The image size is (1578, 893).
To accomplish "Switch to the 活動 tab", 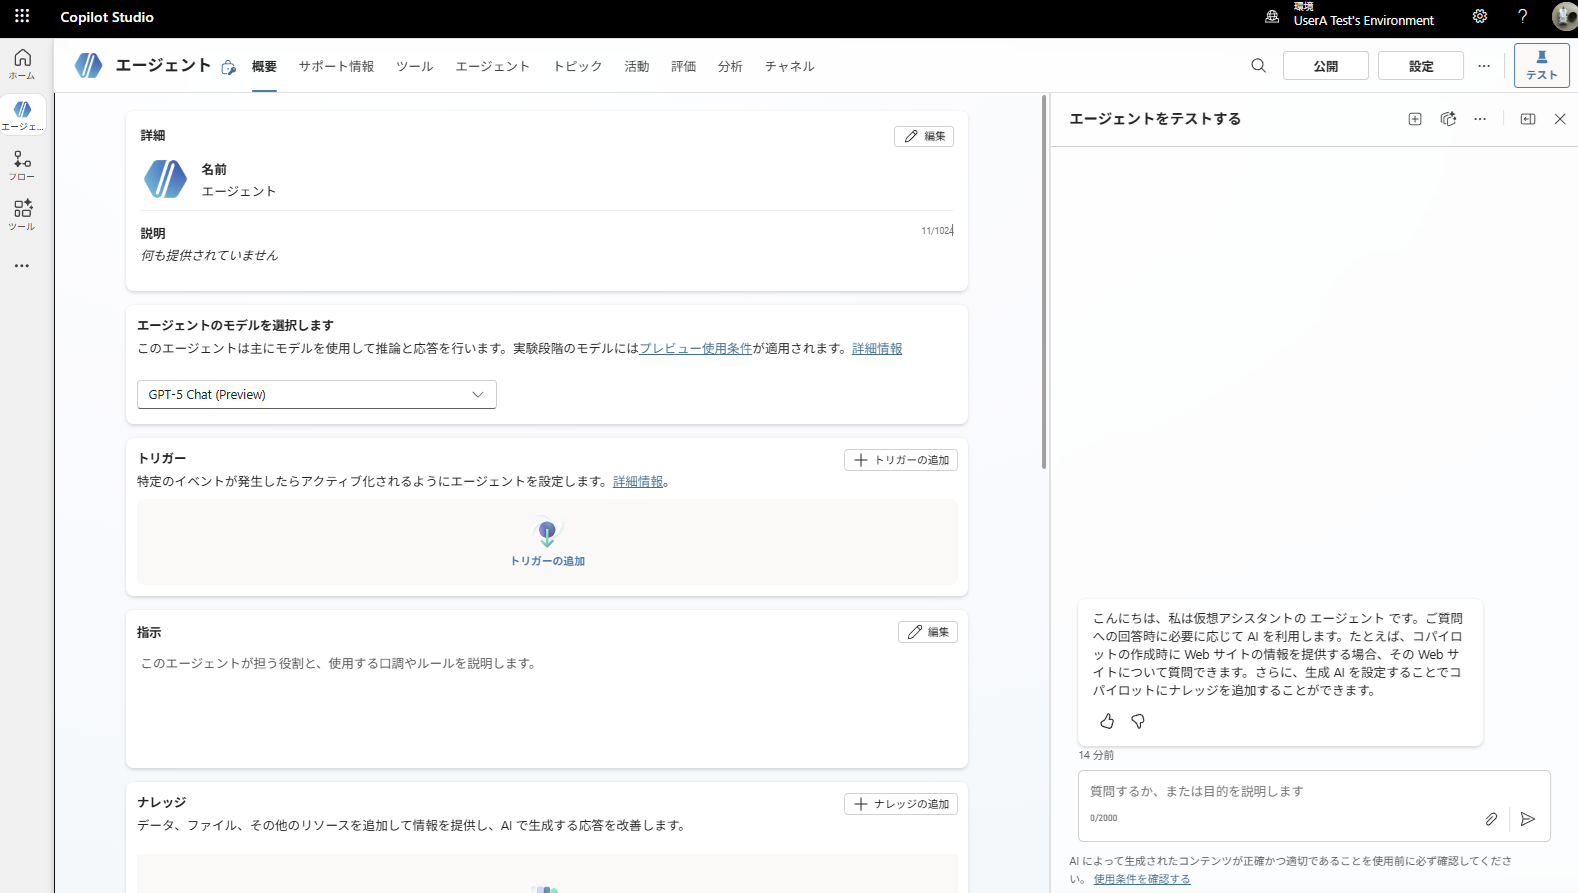I will (x=637, y=66).
